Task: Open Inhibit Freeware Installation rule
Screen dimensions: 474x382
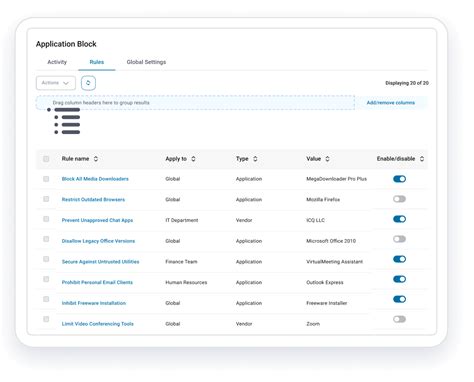Action: (x=94, y=303)
